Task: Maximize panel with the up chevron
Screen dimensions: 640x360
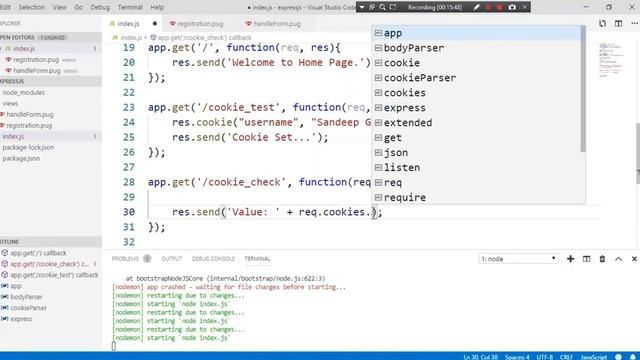Action: (x=618, y=259)
